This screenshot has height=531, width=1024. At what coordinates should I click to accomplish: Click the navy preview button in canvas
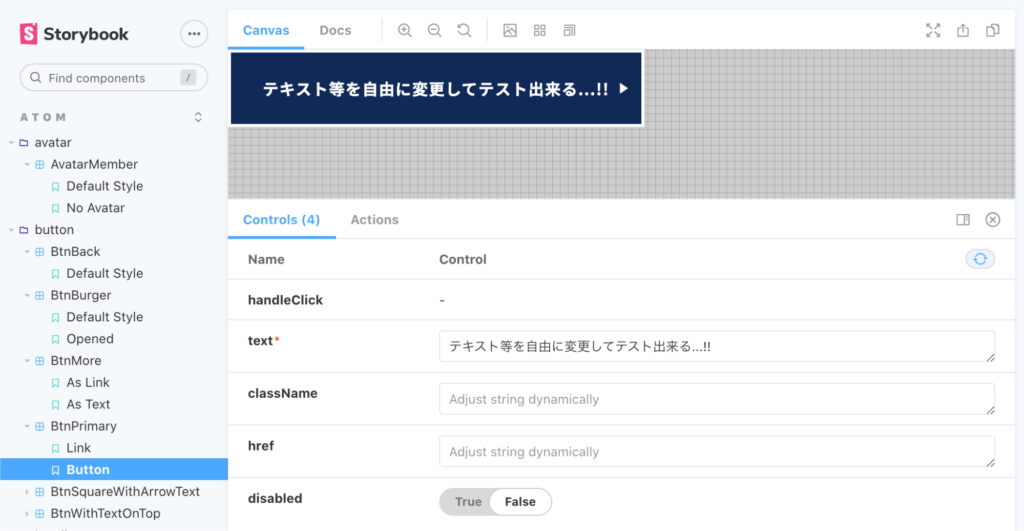coord(436,89)
